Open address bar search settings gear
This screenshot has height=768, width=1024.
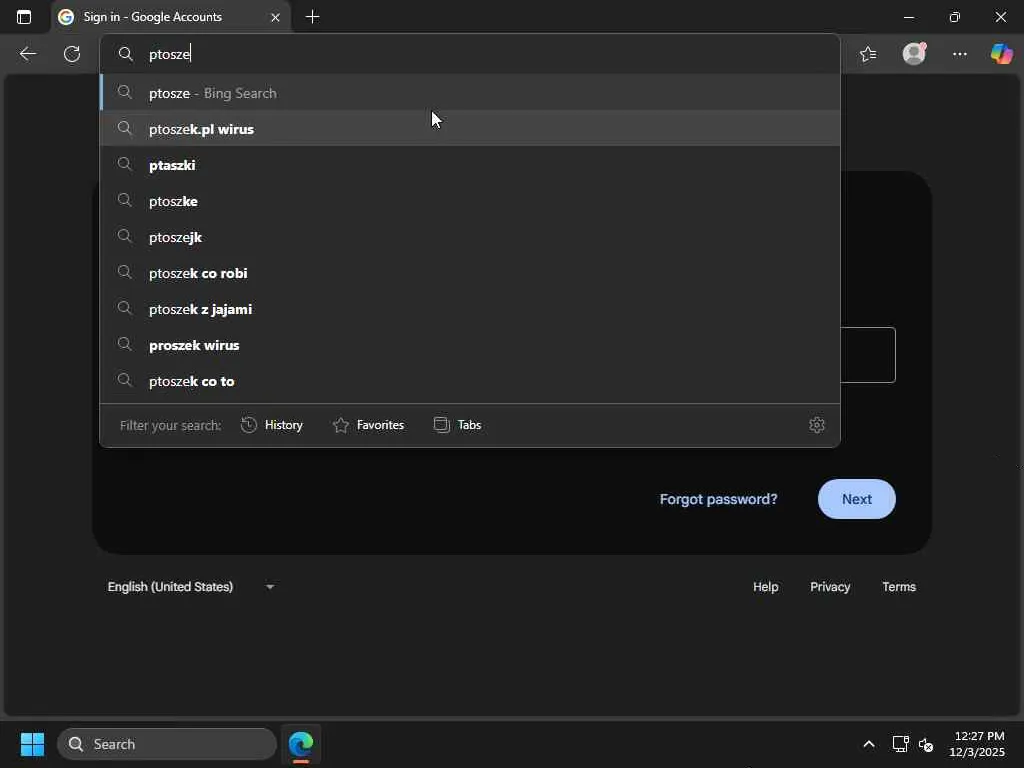tap(816, 425)
